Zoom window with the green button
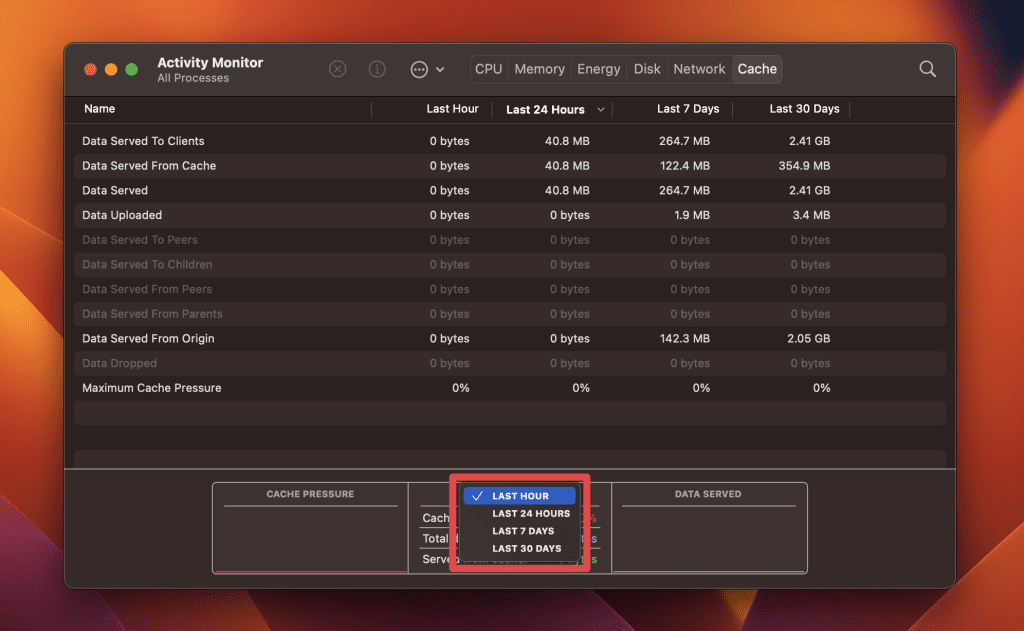Screen dimensions: 1024x631 click(x=131, y=69)
